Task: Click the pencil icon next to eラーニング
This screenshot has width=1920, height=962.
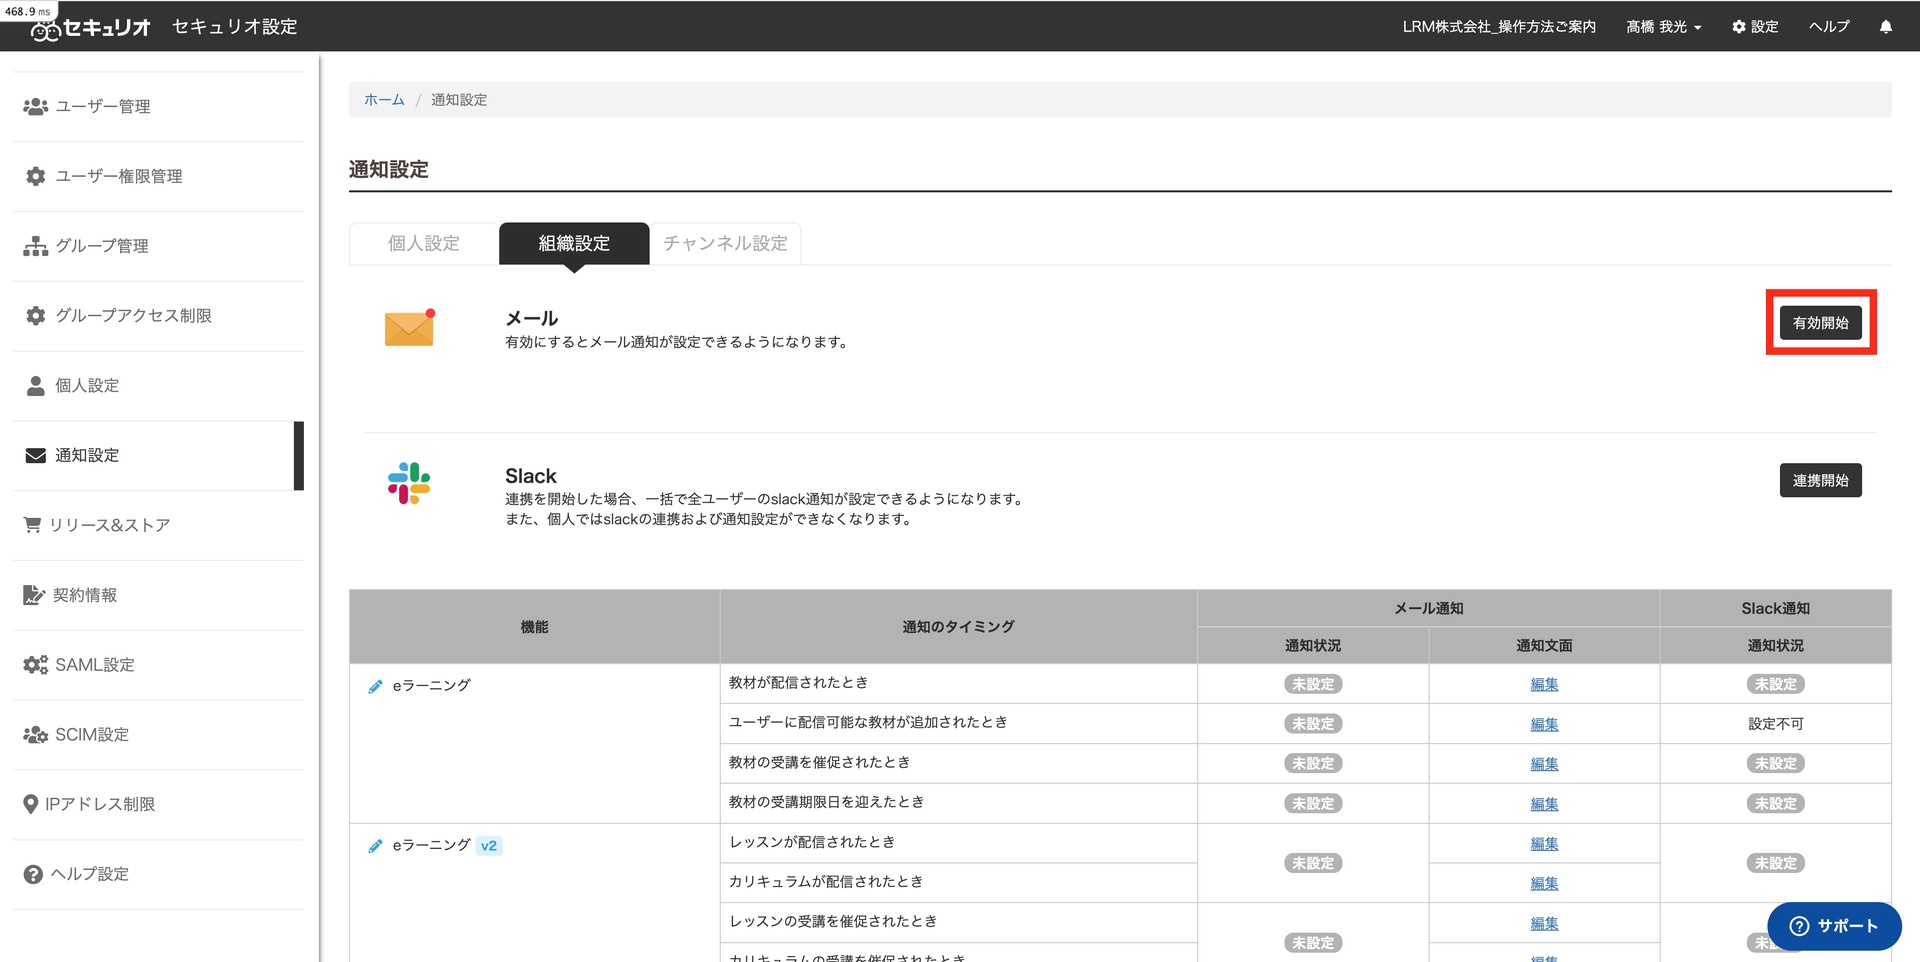Action: (375, 686)
